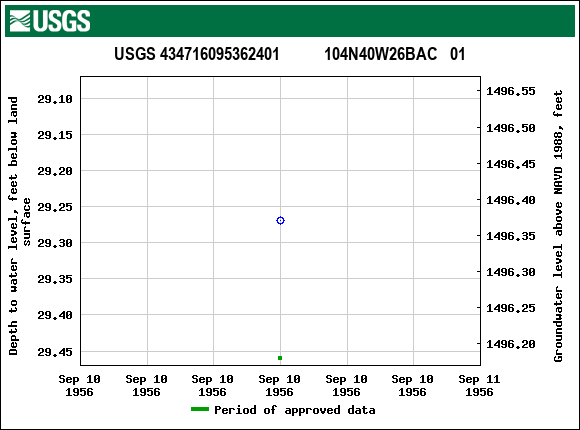This screenshot has width=580, height=430.
Task: Click the 'Period of approved data' legend text
Action: coord(295,410)
